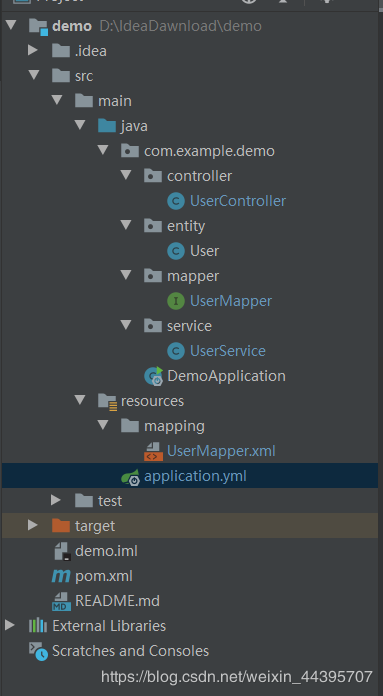
Task: Open the UserMapper interface file
Action: tap(231, 301)
